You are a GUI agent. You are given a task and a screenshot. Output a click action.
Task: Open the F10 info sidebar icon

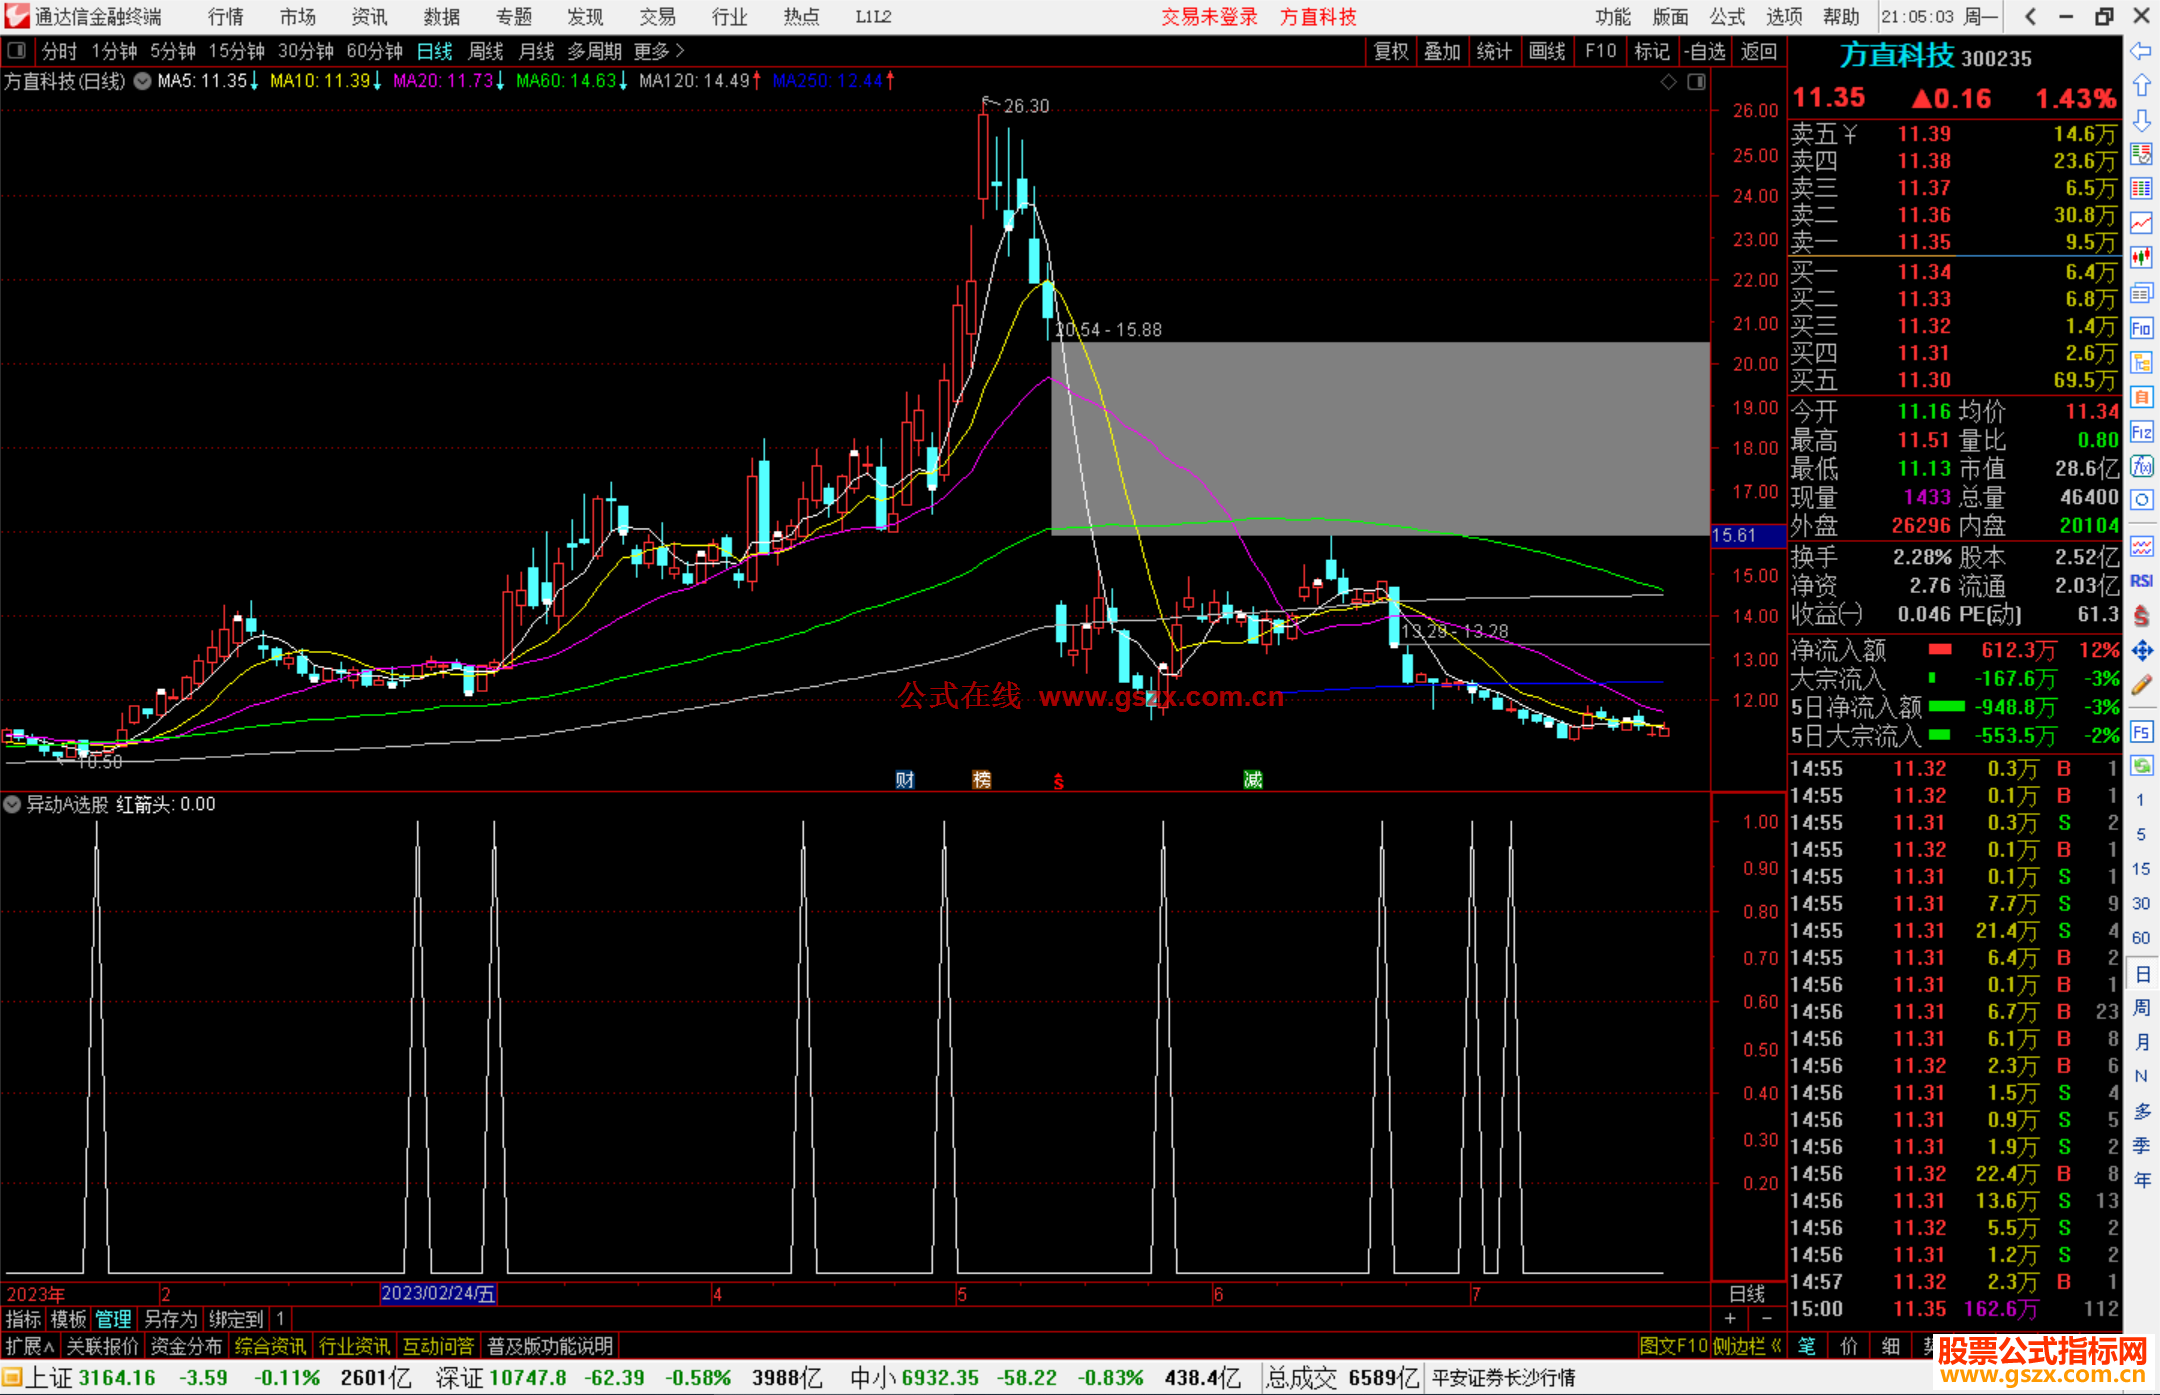click(2141, 329)
